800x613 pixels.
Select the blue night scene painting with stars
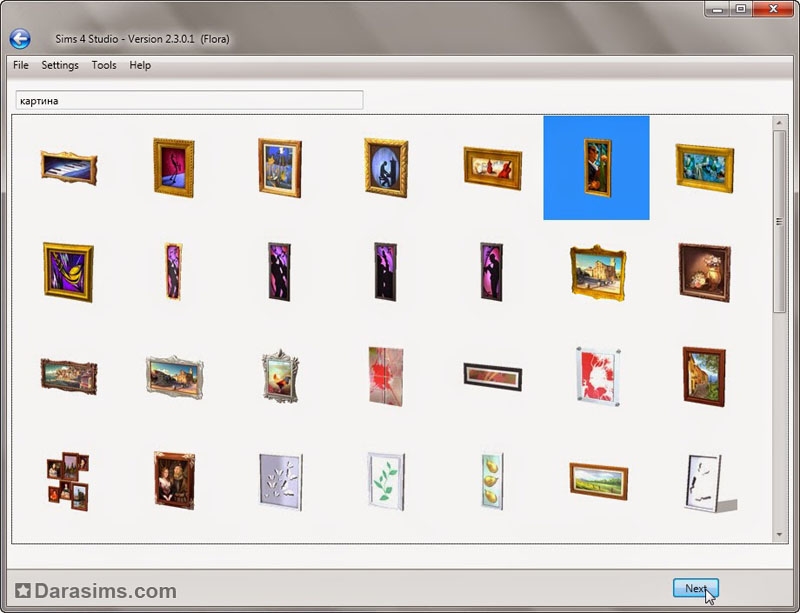[280, 167]
